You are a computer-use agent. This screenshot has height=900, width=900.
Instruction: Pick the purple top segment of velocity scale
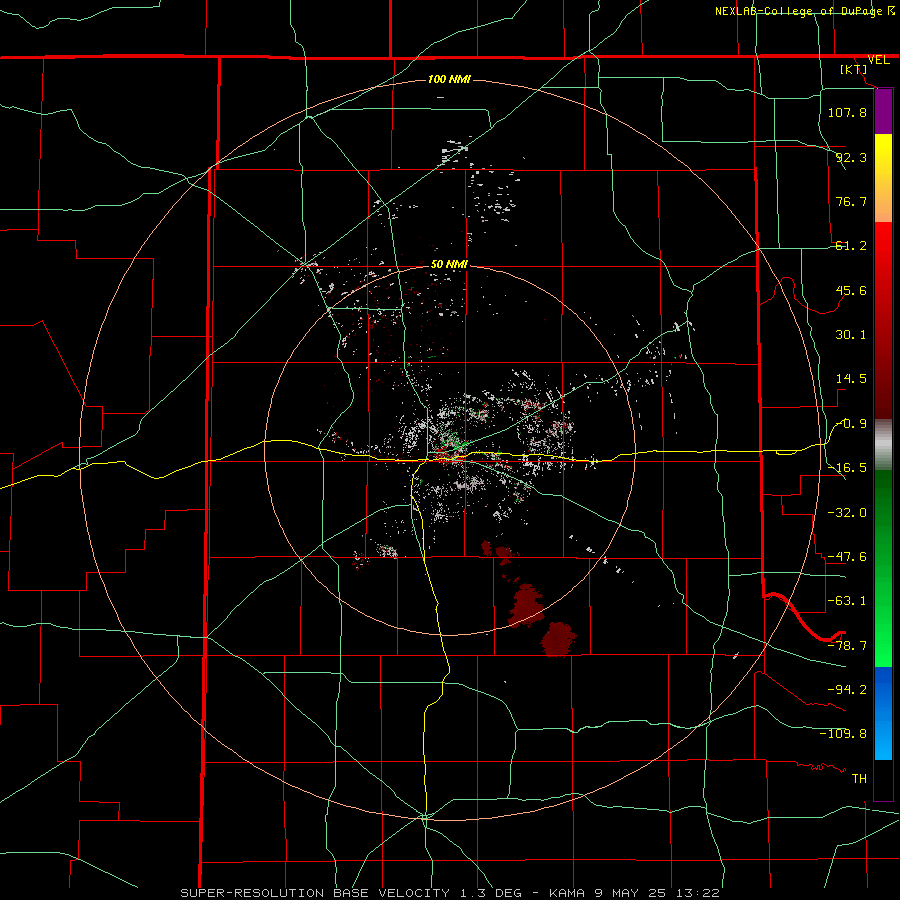point(883,111)
